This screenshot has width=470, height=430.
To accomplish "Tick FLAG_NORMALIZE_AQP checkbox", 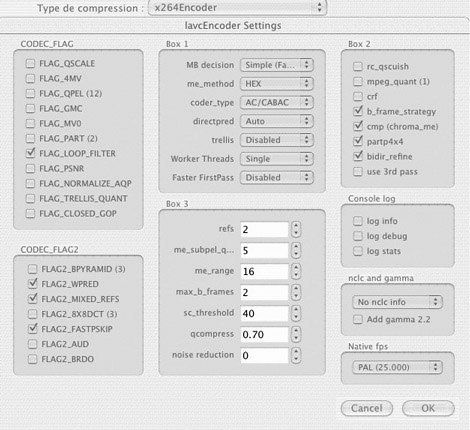I will tap(30, 183).
